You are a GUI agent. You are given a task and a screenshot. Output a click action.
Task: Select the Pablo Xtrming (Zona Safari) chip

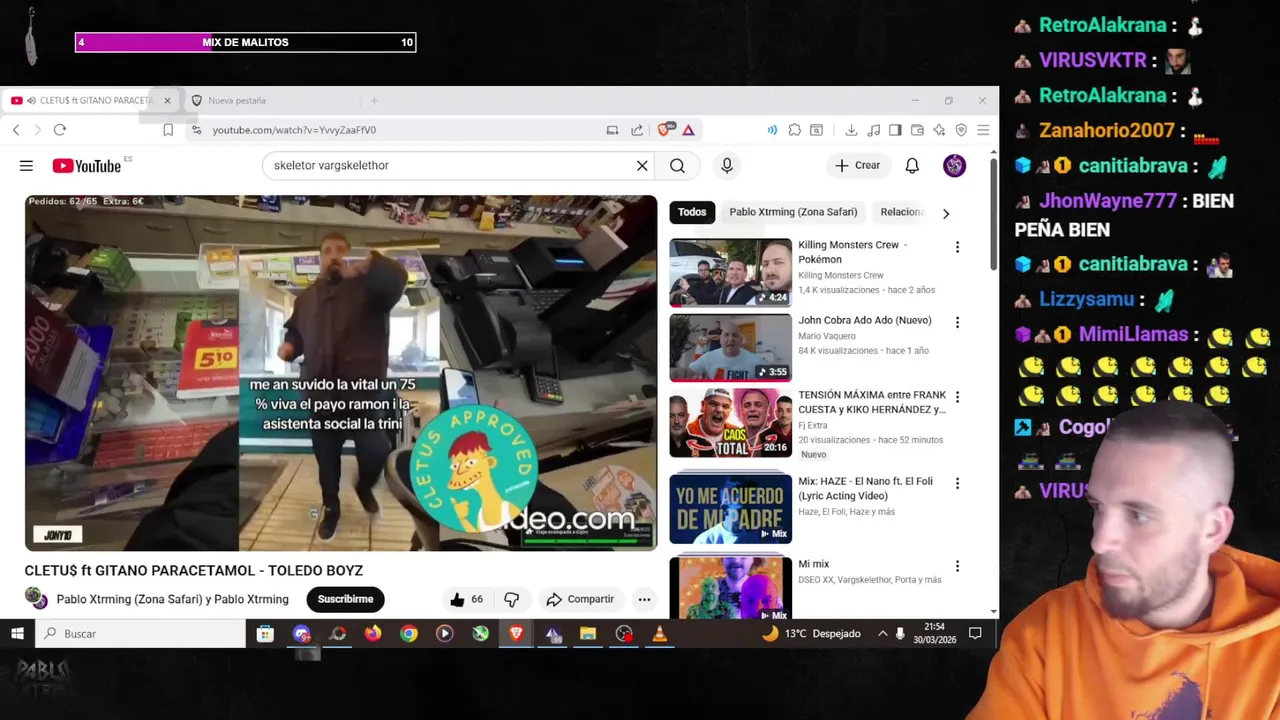pos(793,212)
